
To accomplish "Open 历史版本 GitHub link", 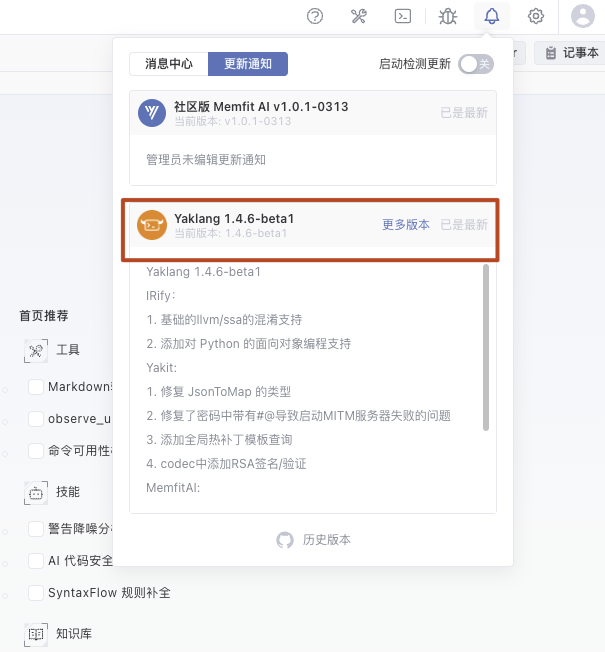I will click(314, 540).
